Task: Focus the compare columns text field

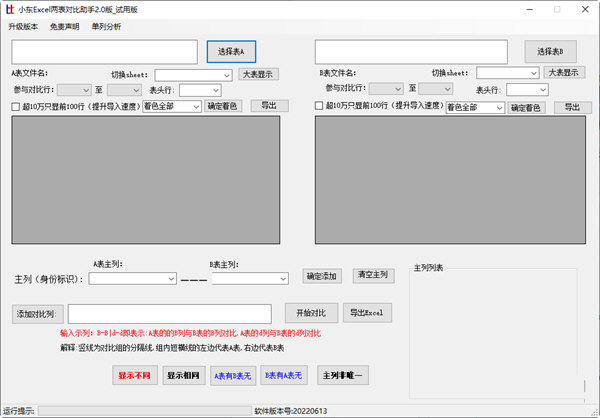Action: pos(170,314)
